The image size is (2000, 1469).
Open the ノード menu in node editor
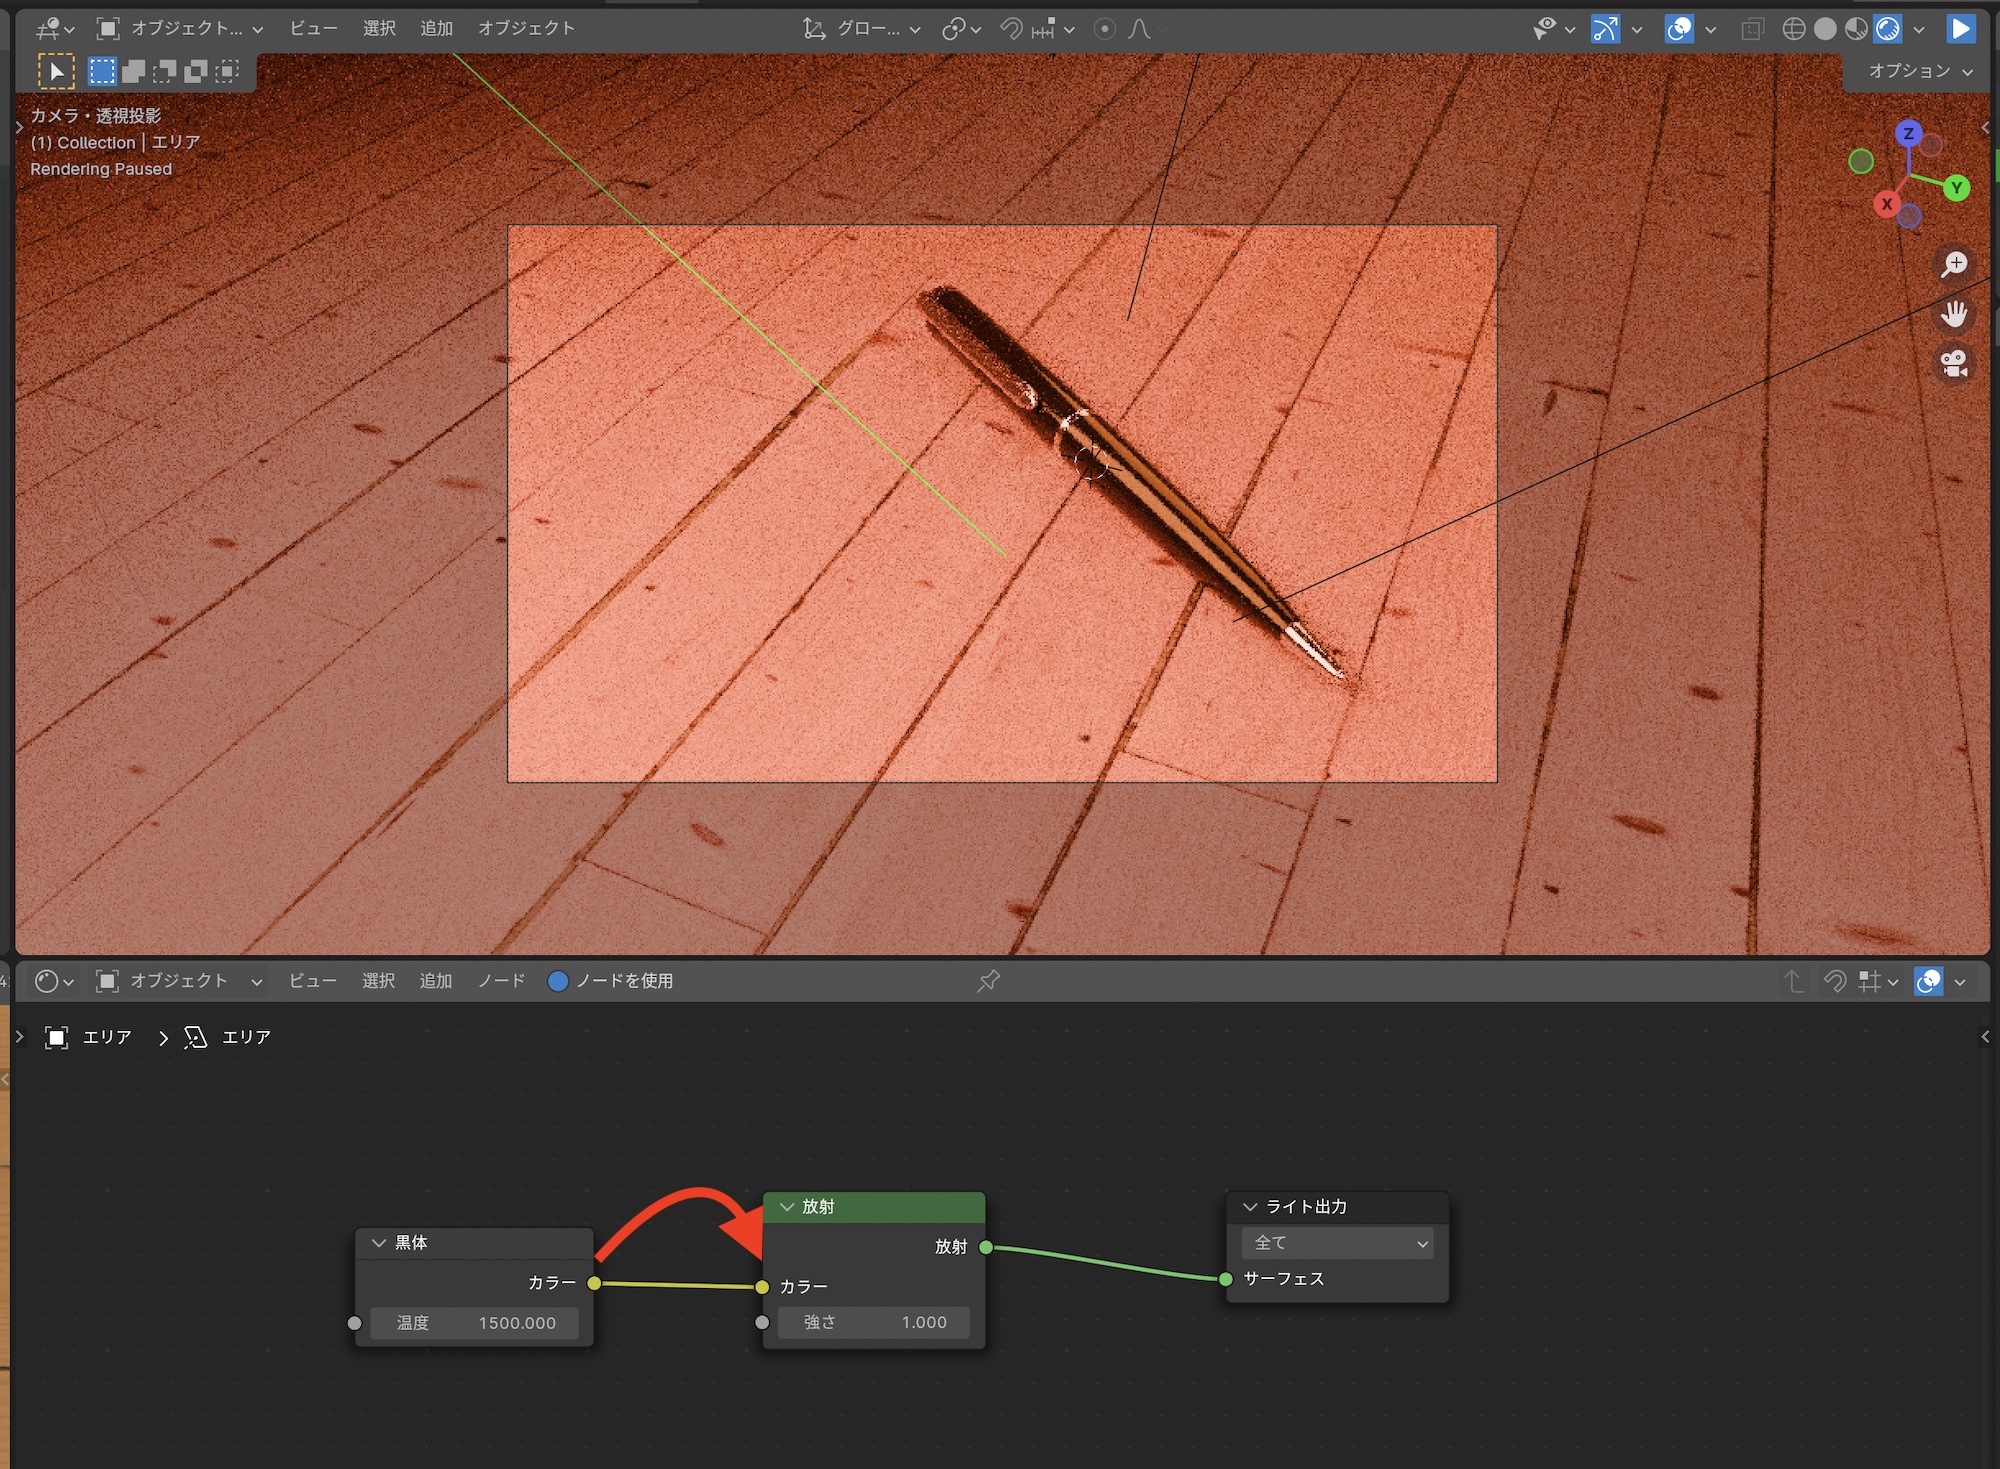pos(501,981)
